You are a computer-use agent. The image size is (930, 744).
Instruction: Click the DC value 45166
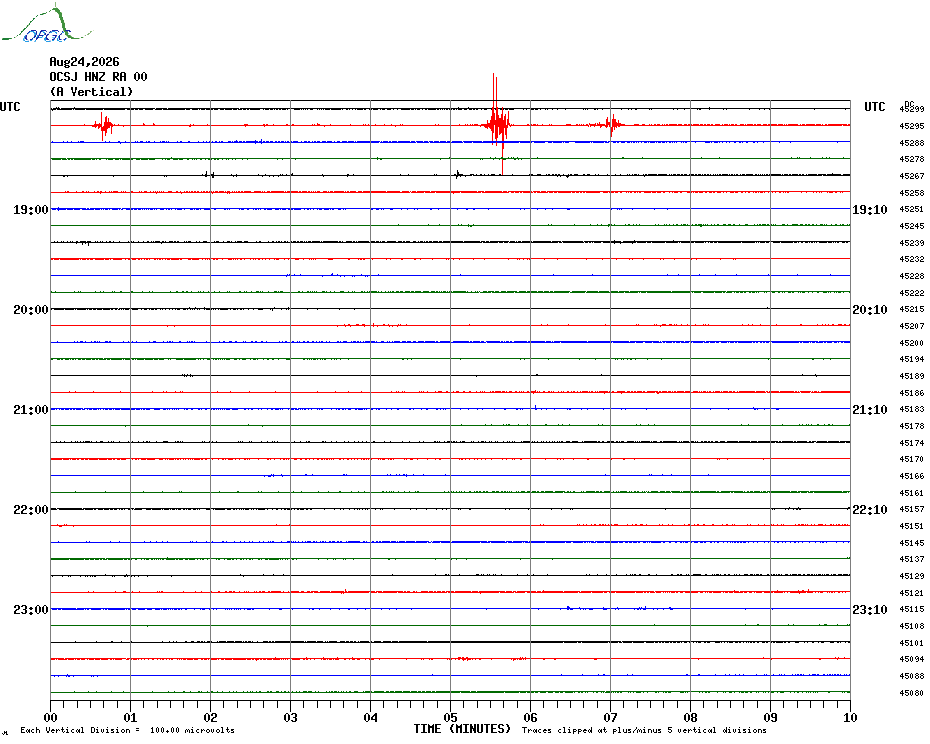click(912, 476)
